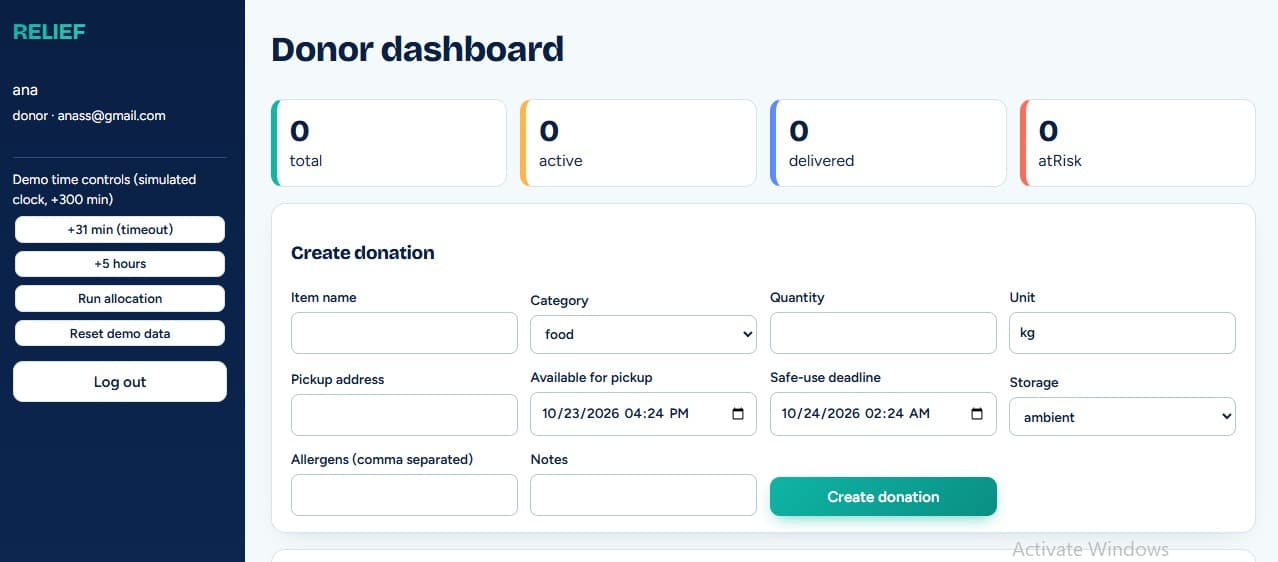Click the donor · anass@gmail.com text
The height and width of the screenshot is (562, 1278).
[89, 115]
